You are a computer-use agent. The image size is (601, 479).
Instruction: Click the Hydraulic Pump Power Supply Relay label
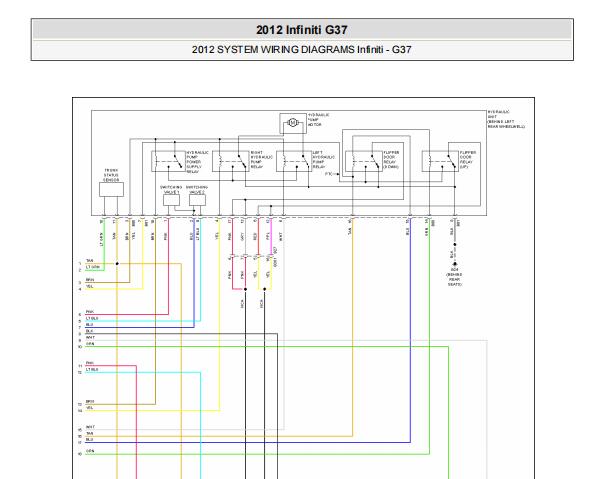point(197,162)
